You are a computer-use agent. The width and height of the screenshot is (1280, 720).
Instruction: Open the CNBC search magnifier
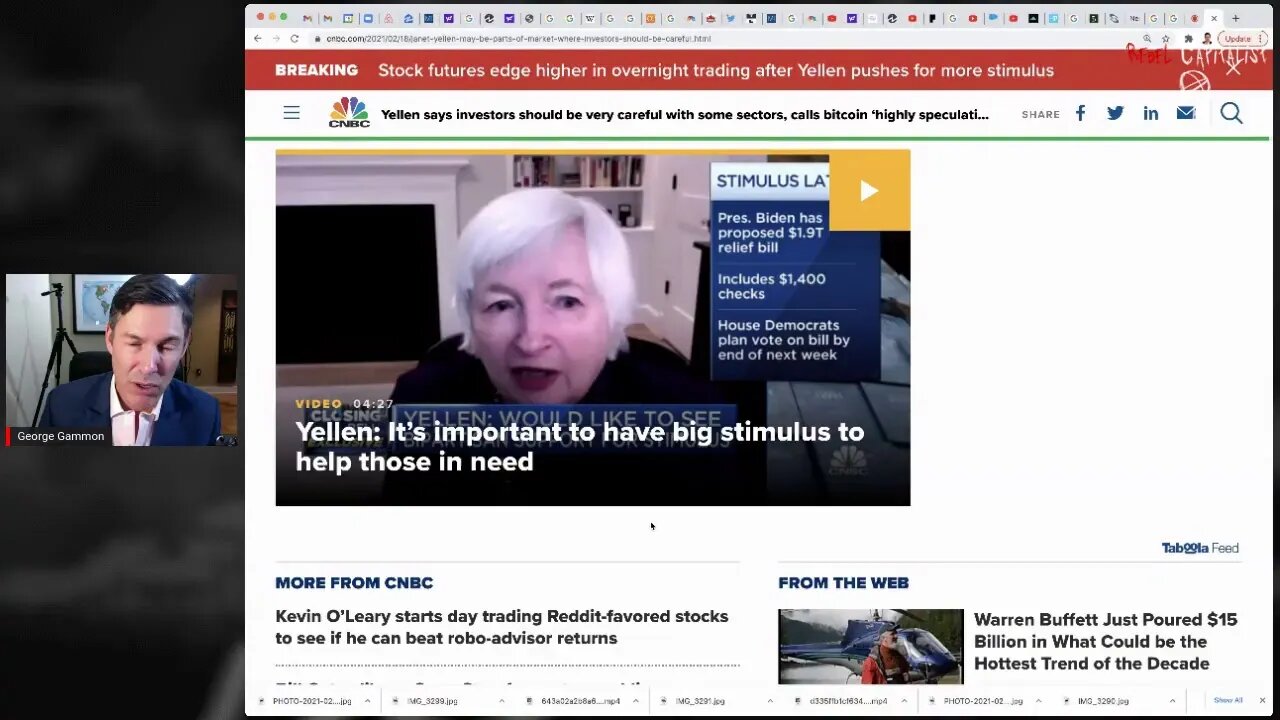1231,113
